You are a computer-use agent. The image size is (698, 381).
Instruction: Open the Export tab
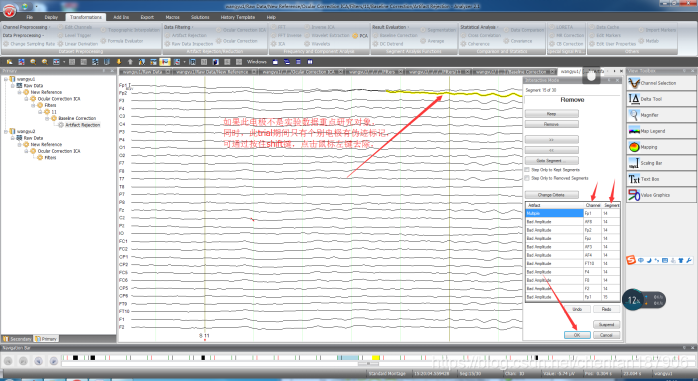147,17
